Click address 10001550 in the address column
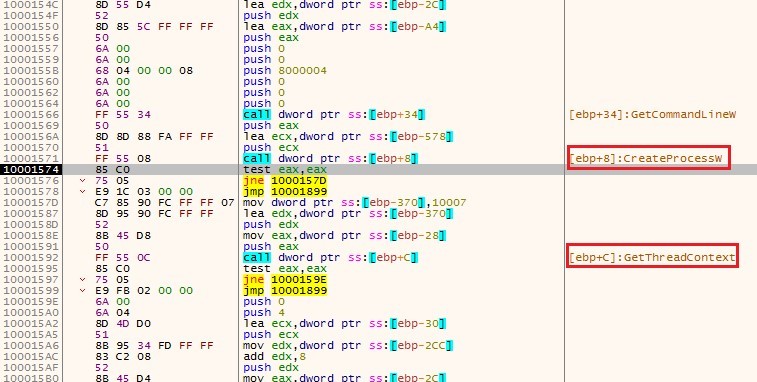 coord(31,27)
